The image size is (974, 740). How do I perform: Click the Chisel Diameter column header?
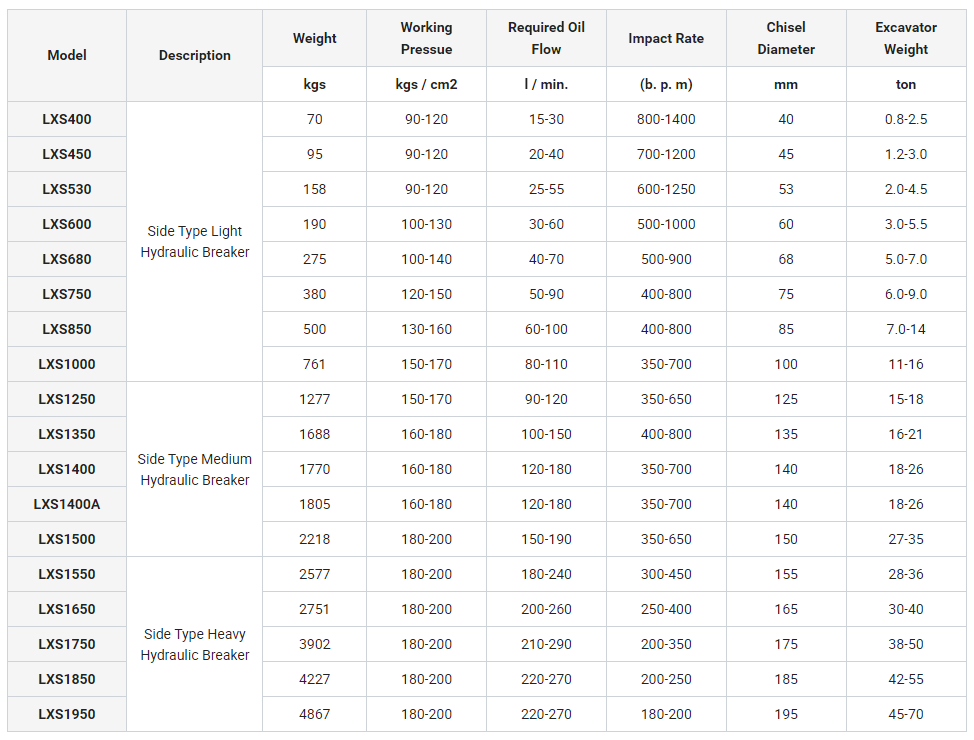point(786,39)
